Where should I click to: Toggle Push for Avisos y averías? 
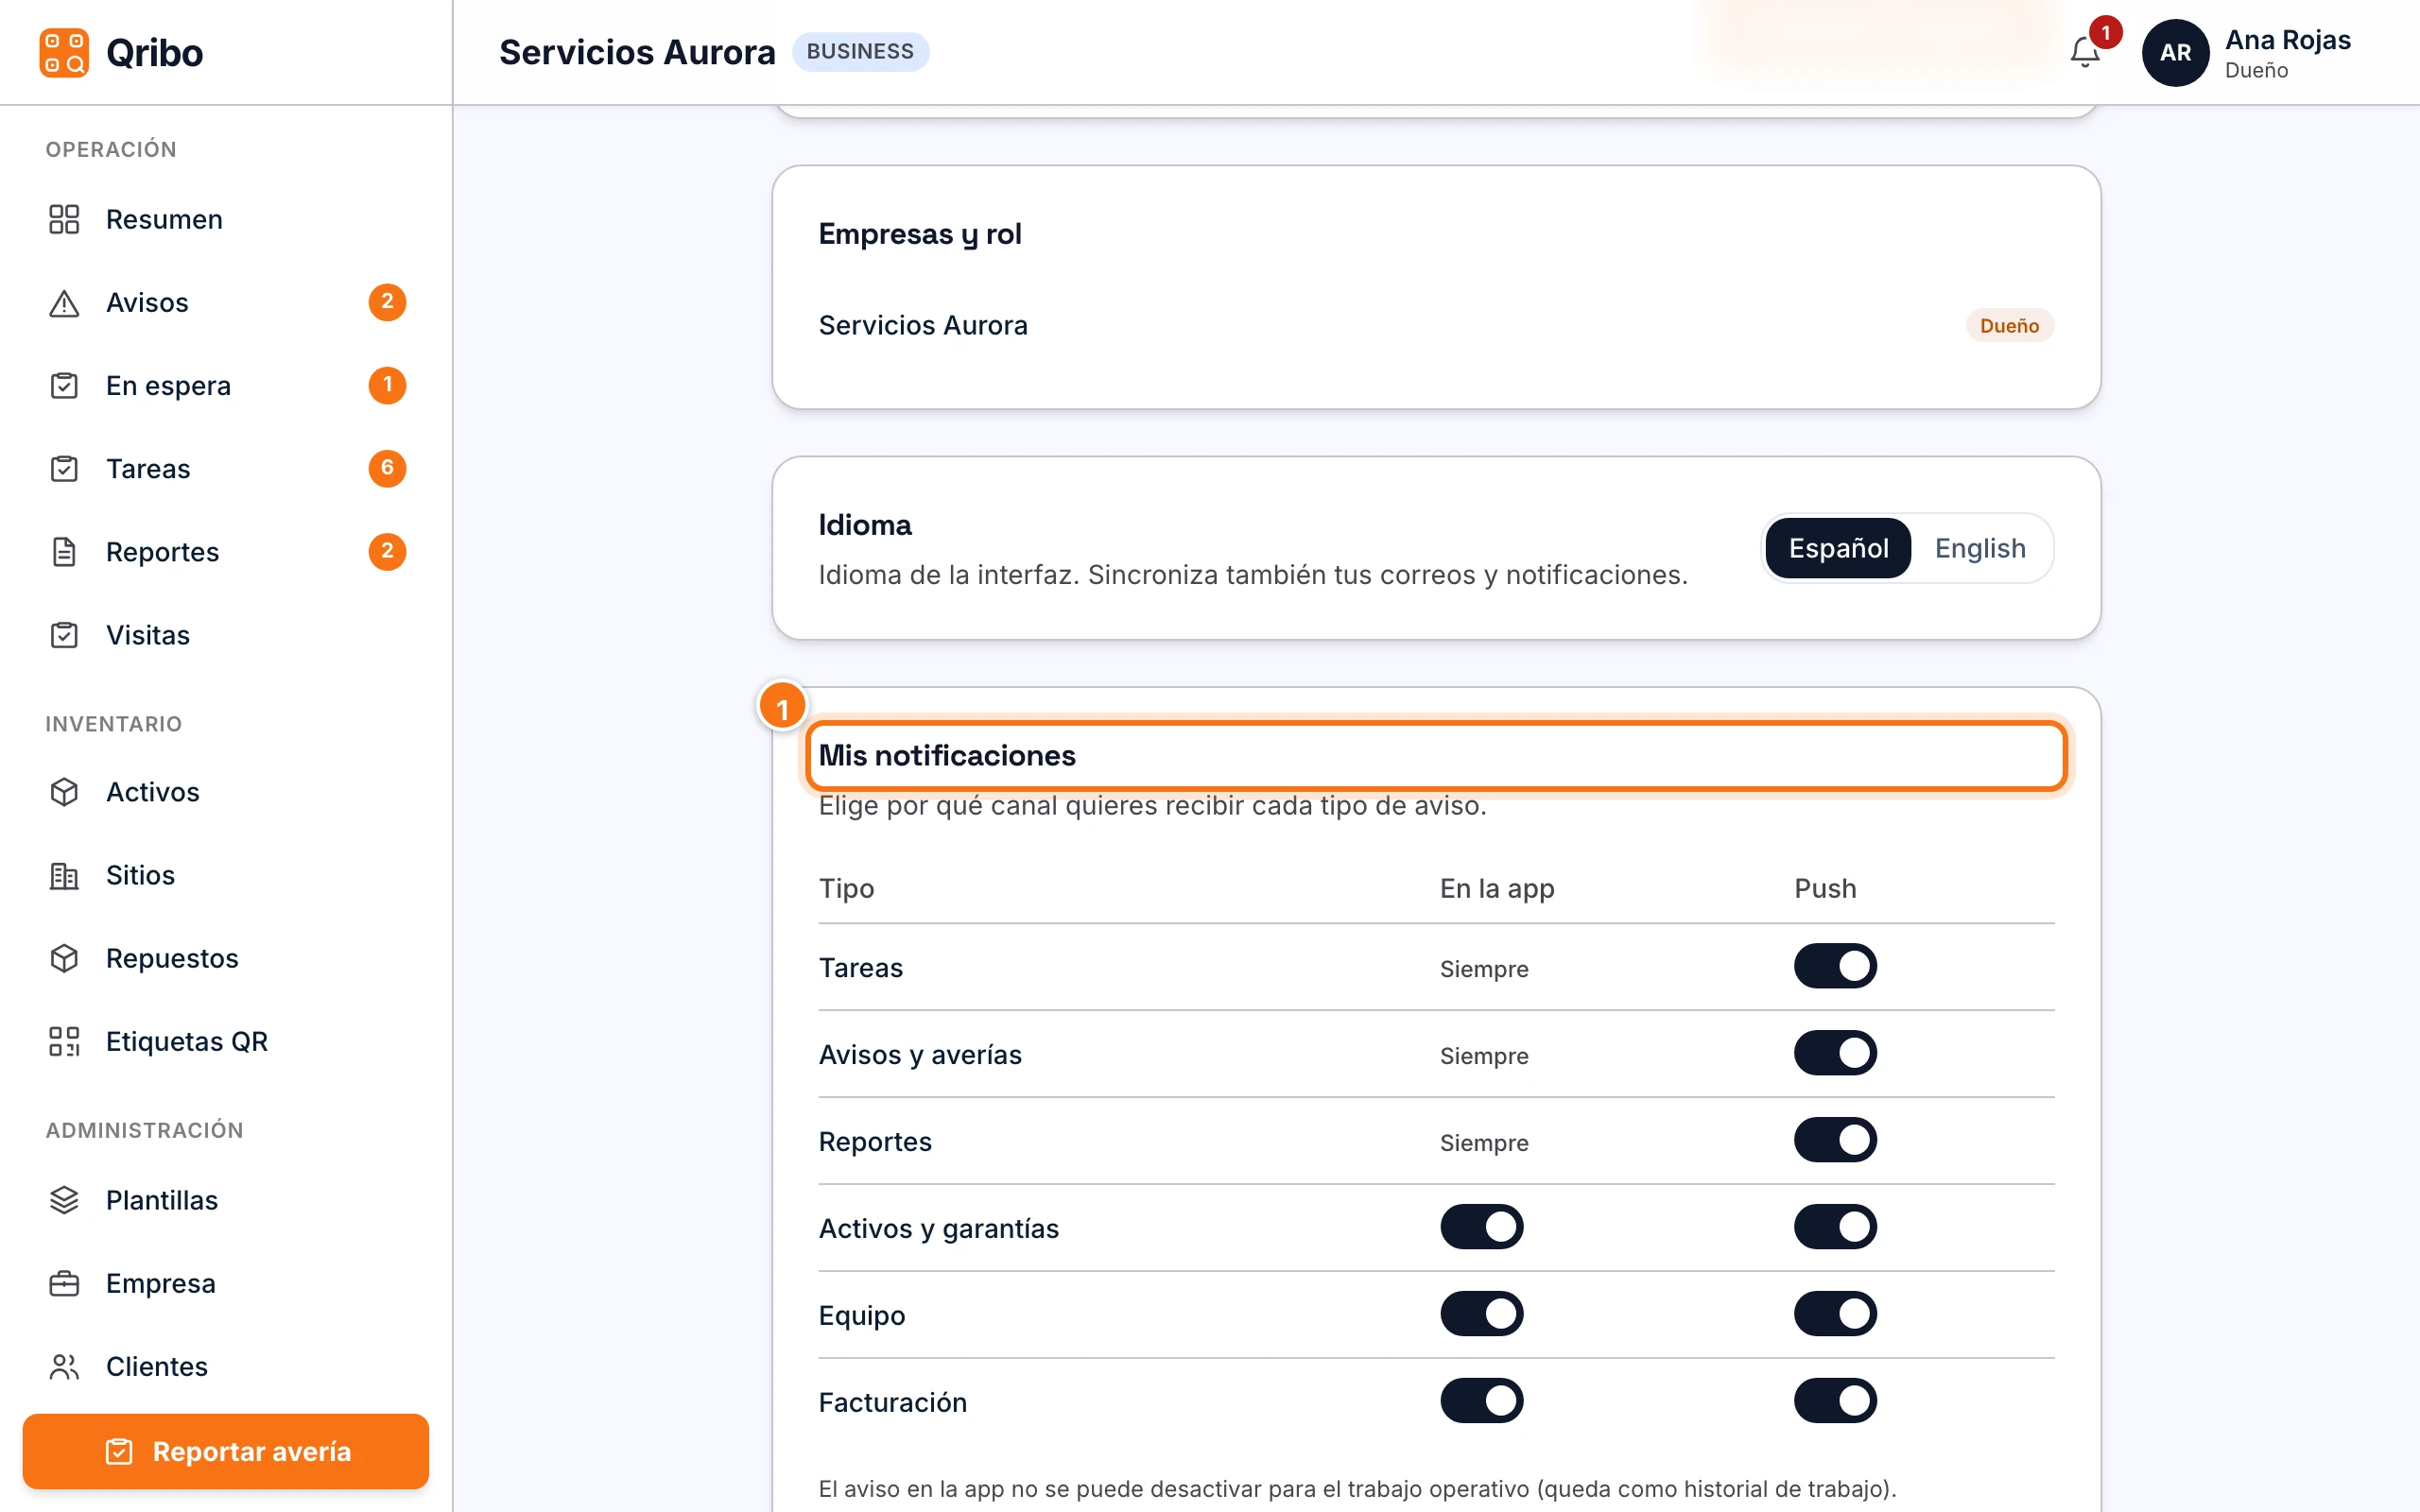pos(1835,1053)
